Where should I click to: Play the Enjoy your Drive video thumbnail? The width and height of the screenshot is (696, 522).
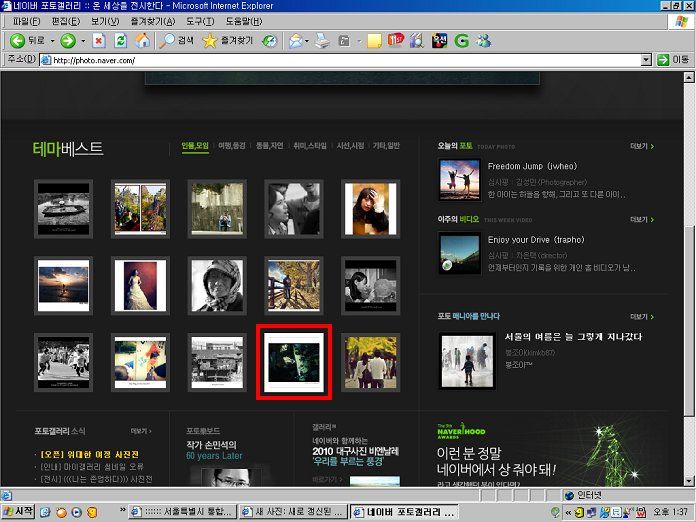(459, 254)
